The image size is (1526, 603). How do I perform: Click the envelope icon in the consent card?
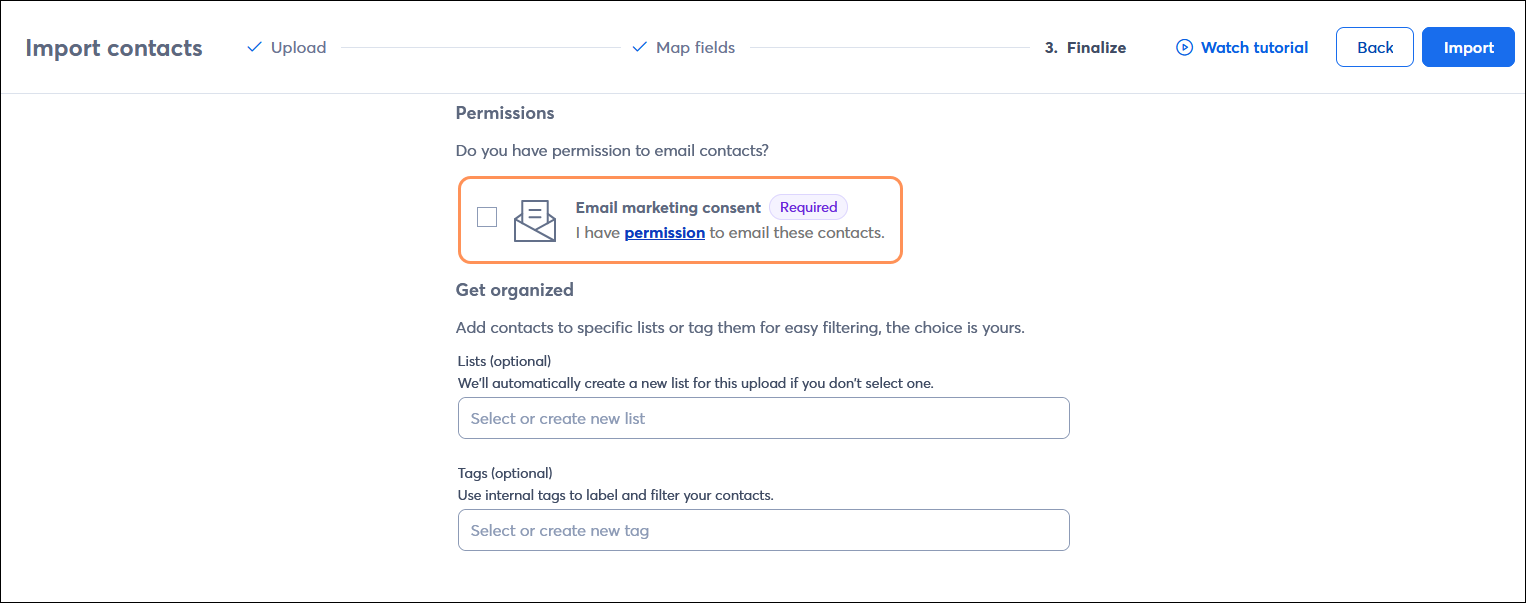535,220
